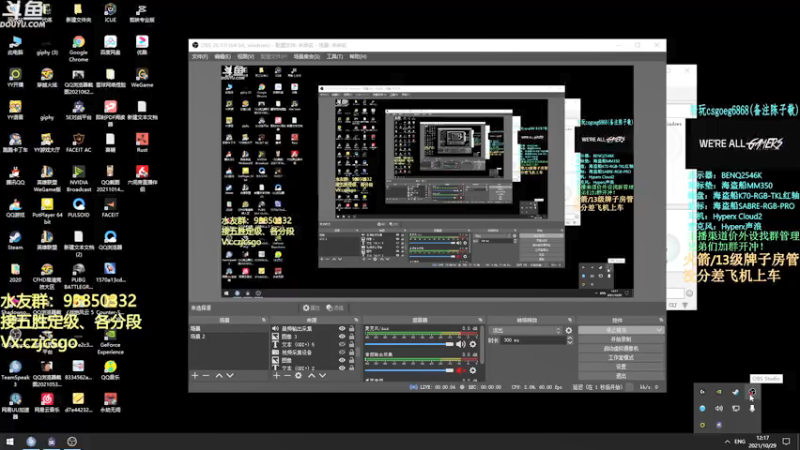The height and width of the screenshot is (450, 800).
Task: Adjust the 300 ms duration stepper
Action: 570,340
